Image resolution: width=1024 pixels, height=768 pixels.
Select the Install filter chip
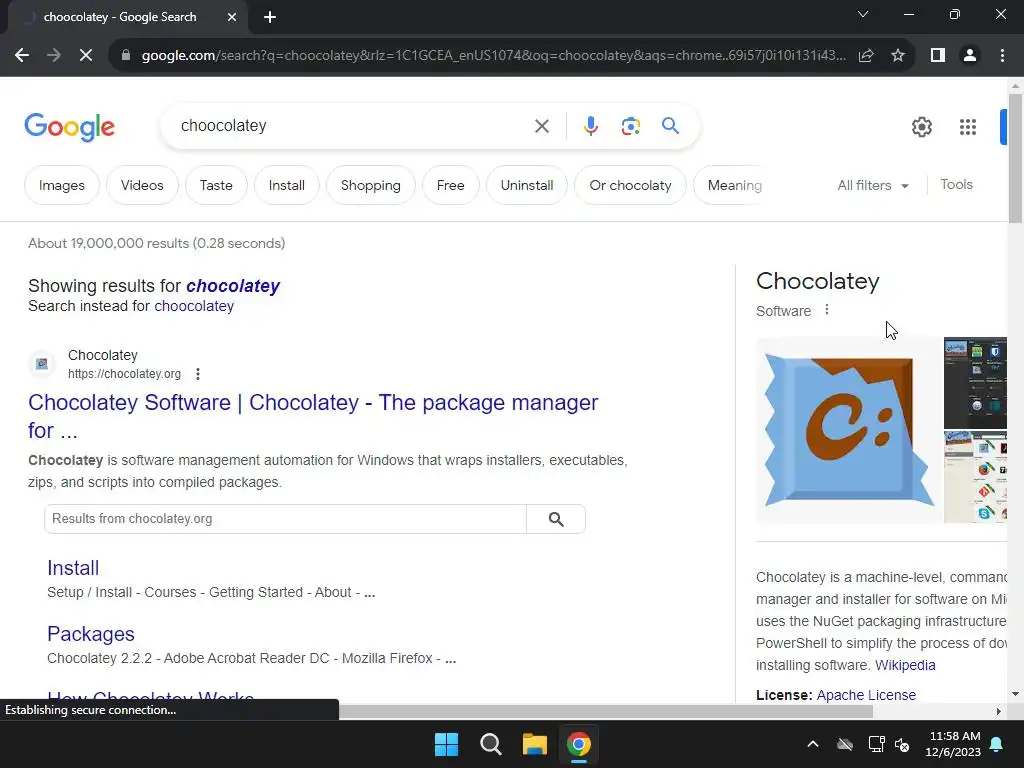pyautogui.click(x=287, y=185)
